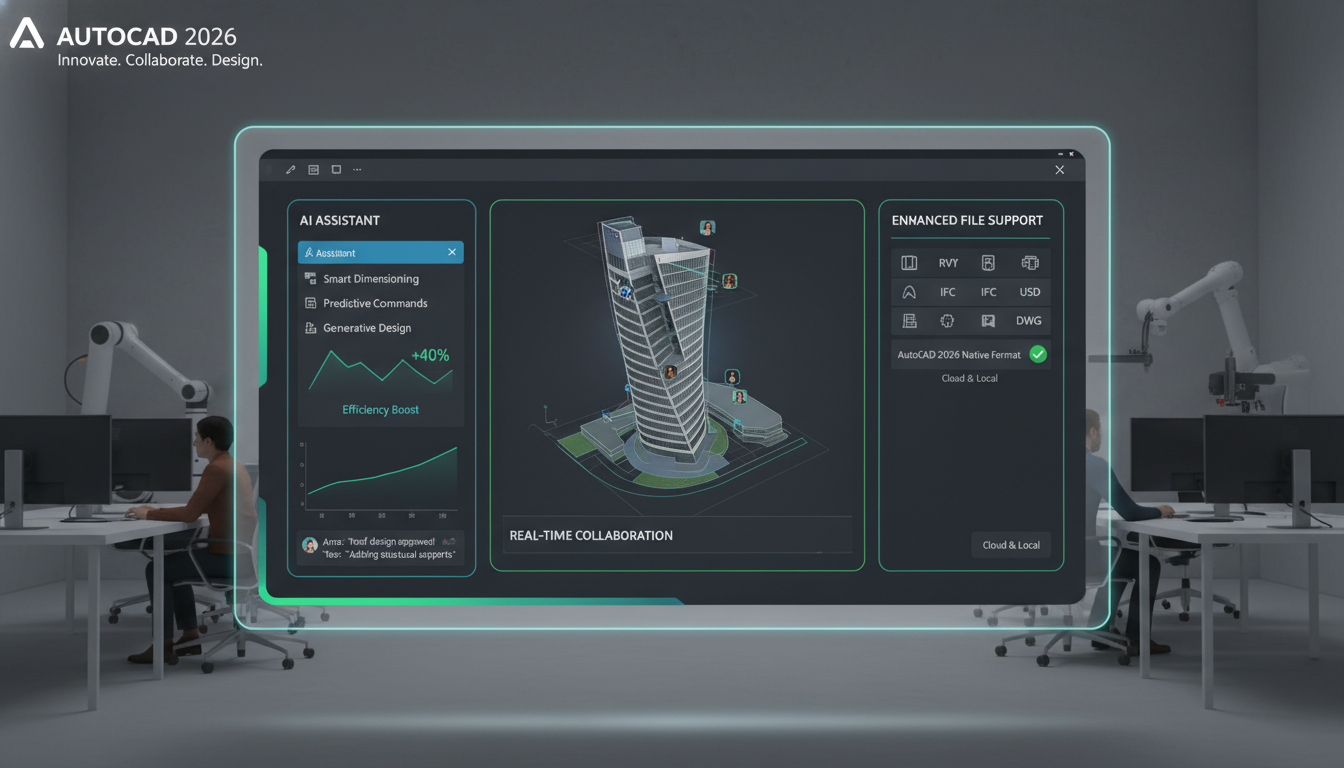
Task: Click the Smart Dimensioning icon
Action: [310, 279]
